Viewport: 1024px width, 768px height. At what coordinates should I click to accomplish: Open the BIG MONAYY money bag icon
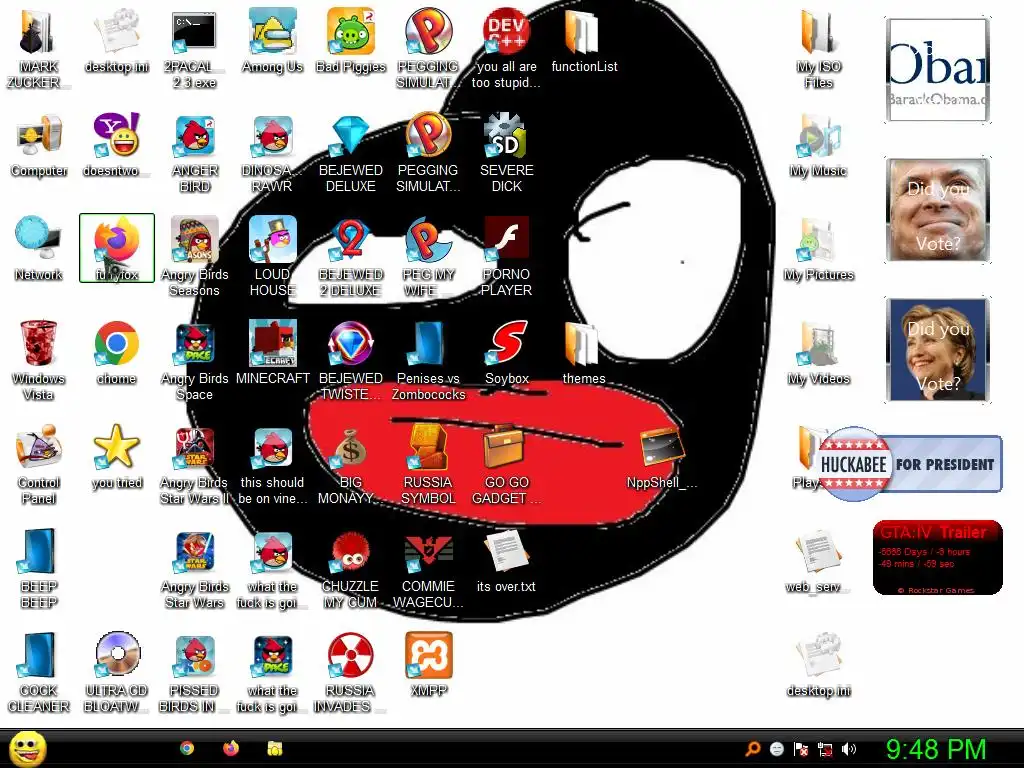(351, 464)
